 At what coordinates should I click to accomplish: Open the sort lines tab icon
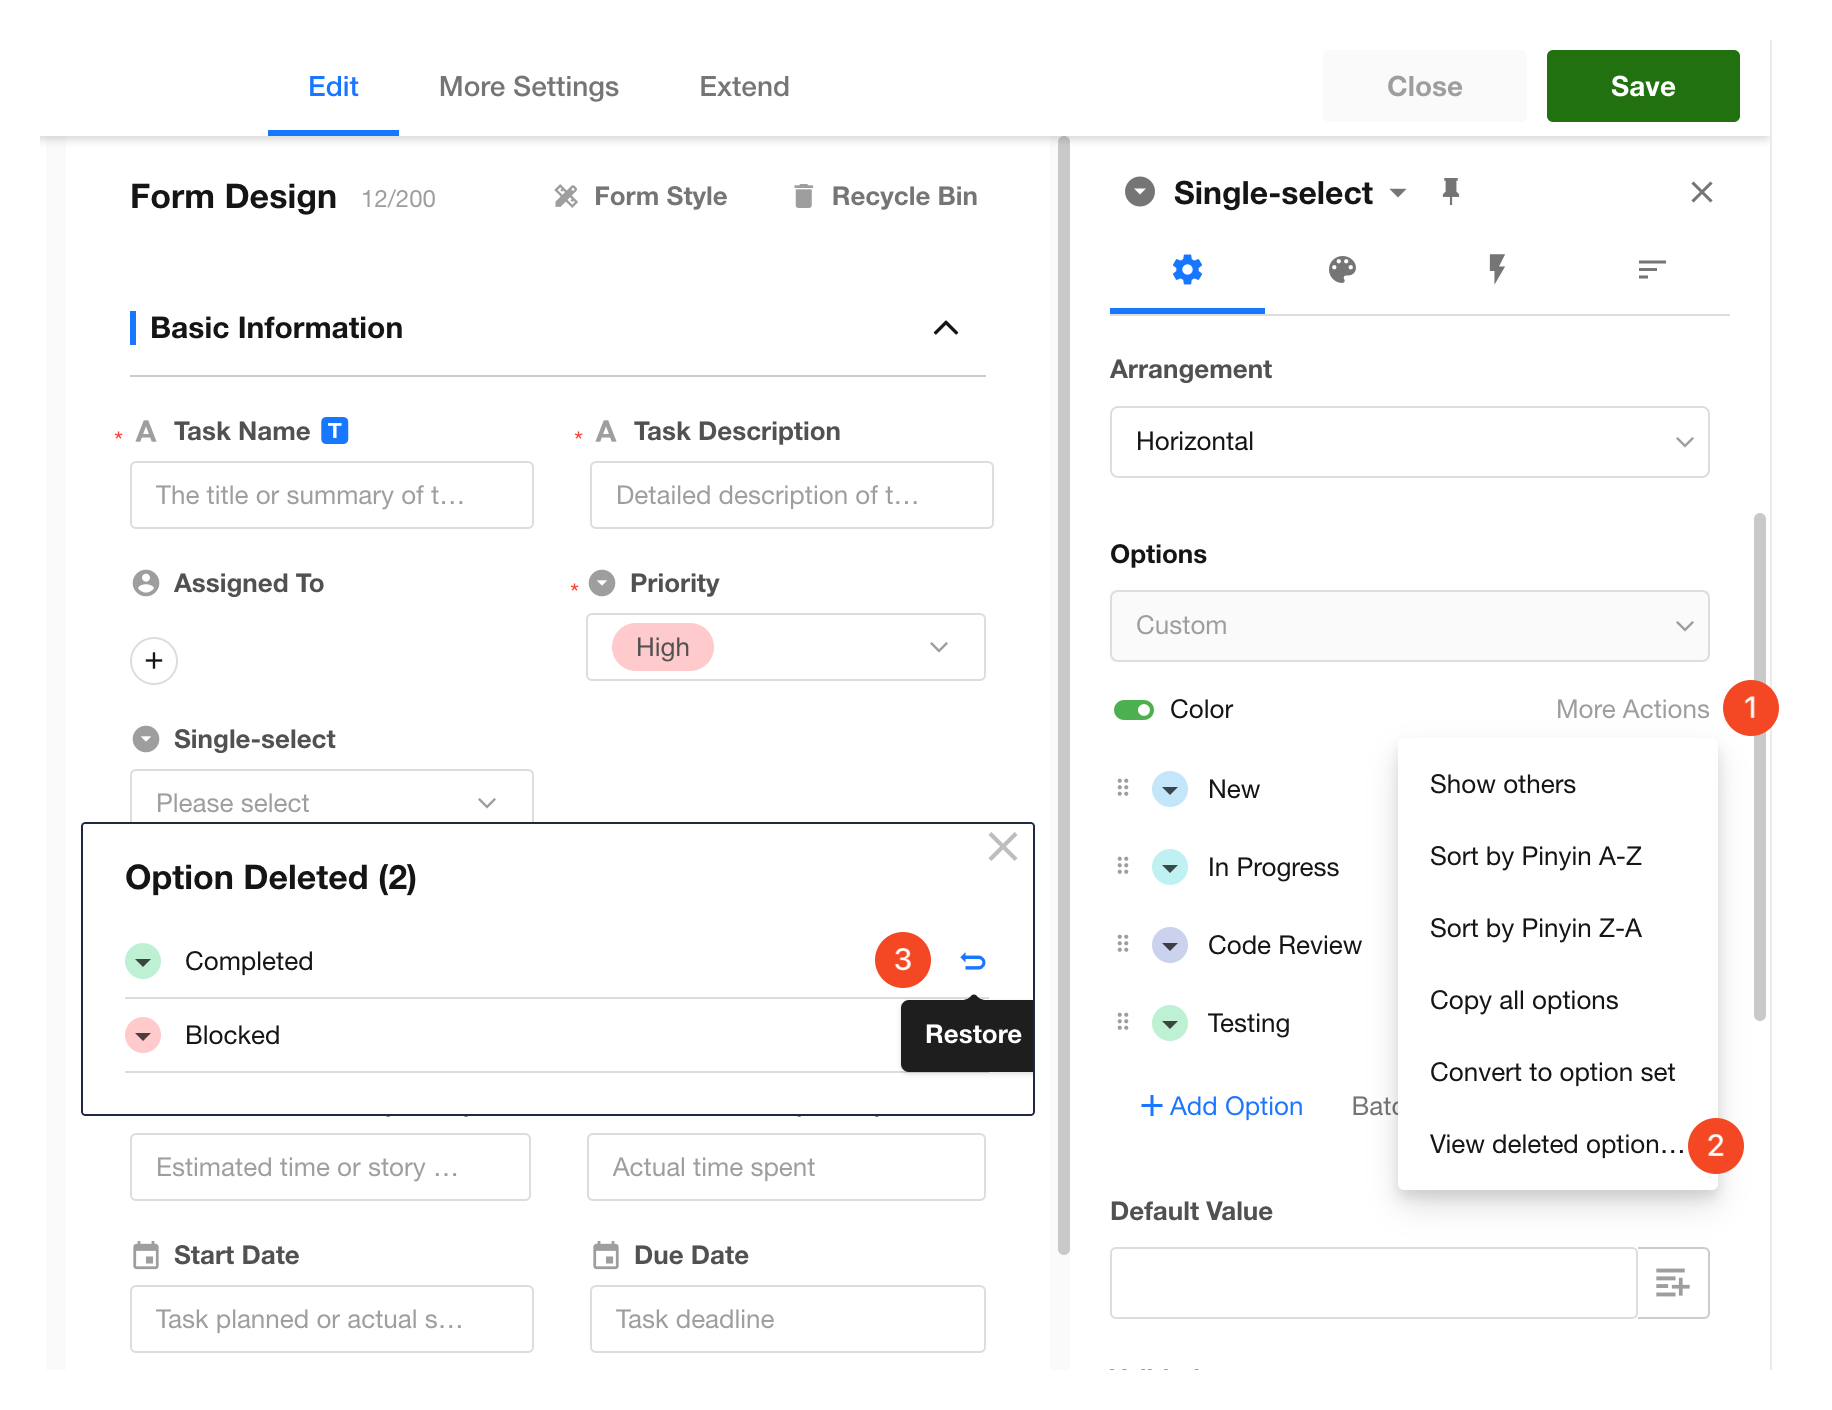tap(1651, 269)
